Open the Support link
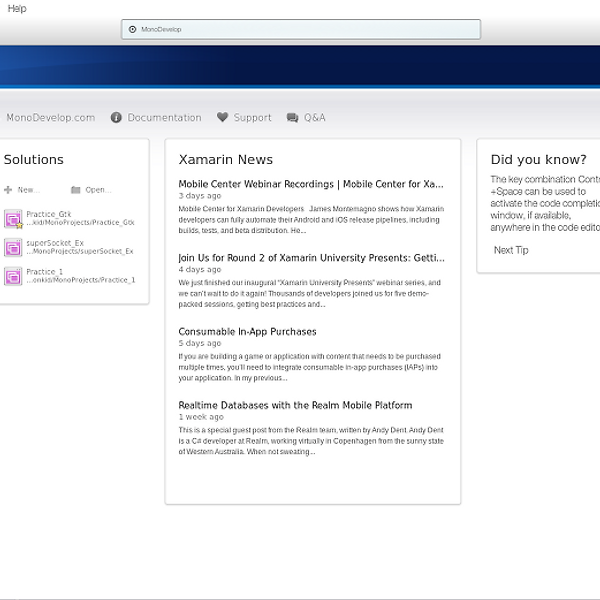Screen dimensions: 600x600 (x=253, y=117)
